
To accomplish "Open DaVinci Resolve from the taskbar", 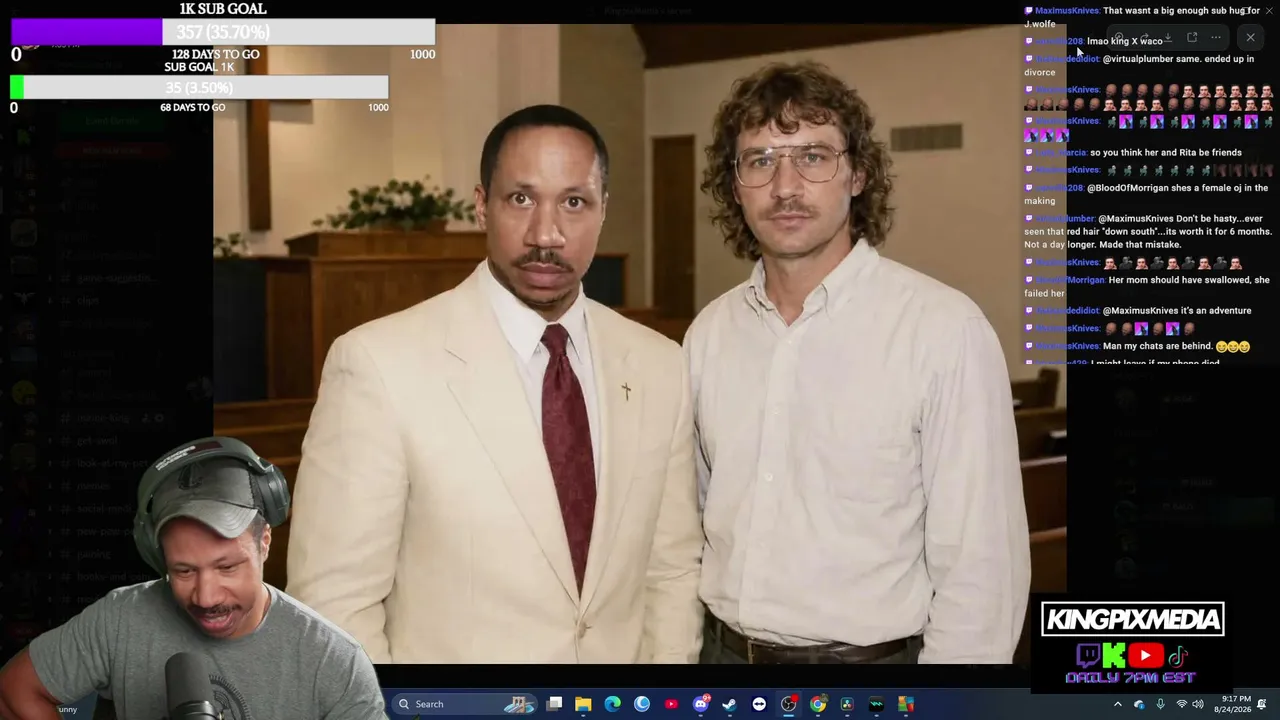I will point(847,704).
